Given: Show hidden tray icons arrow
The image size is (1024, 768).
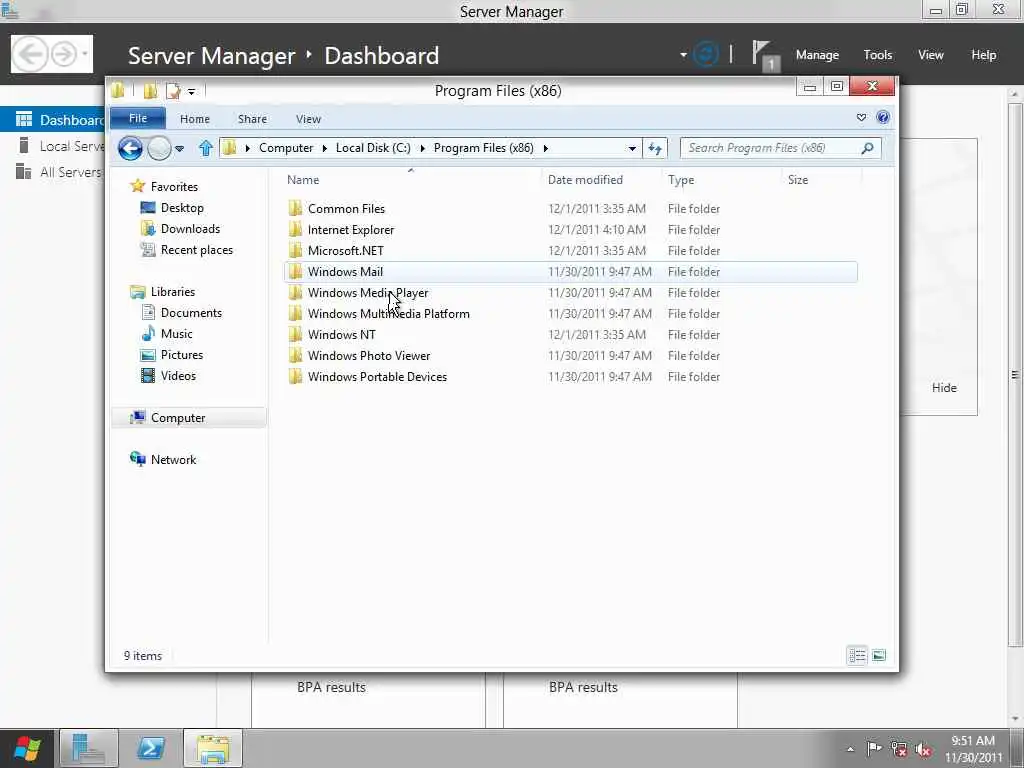Looking at the screenshot, I should coord(850,749).
